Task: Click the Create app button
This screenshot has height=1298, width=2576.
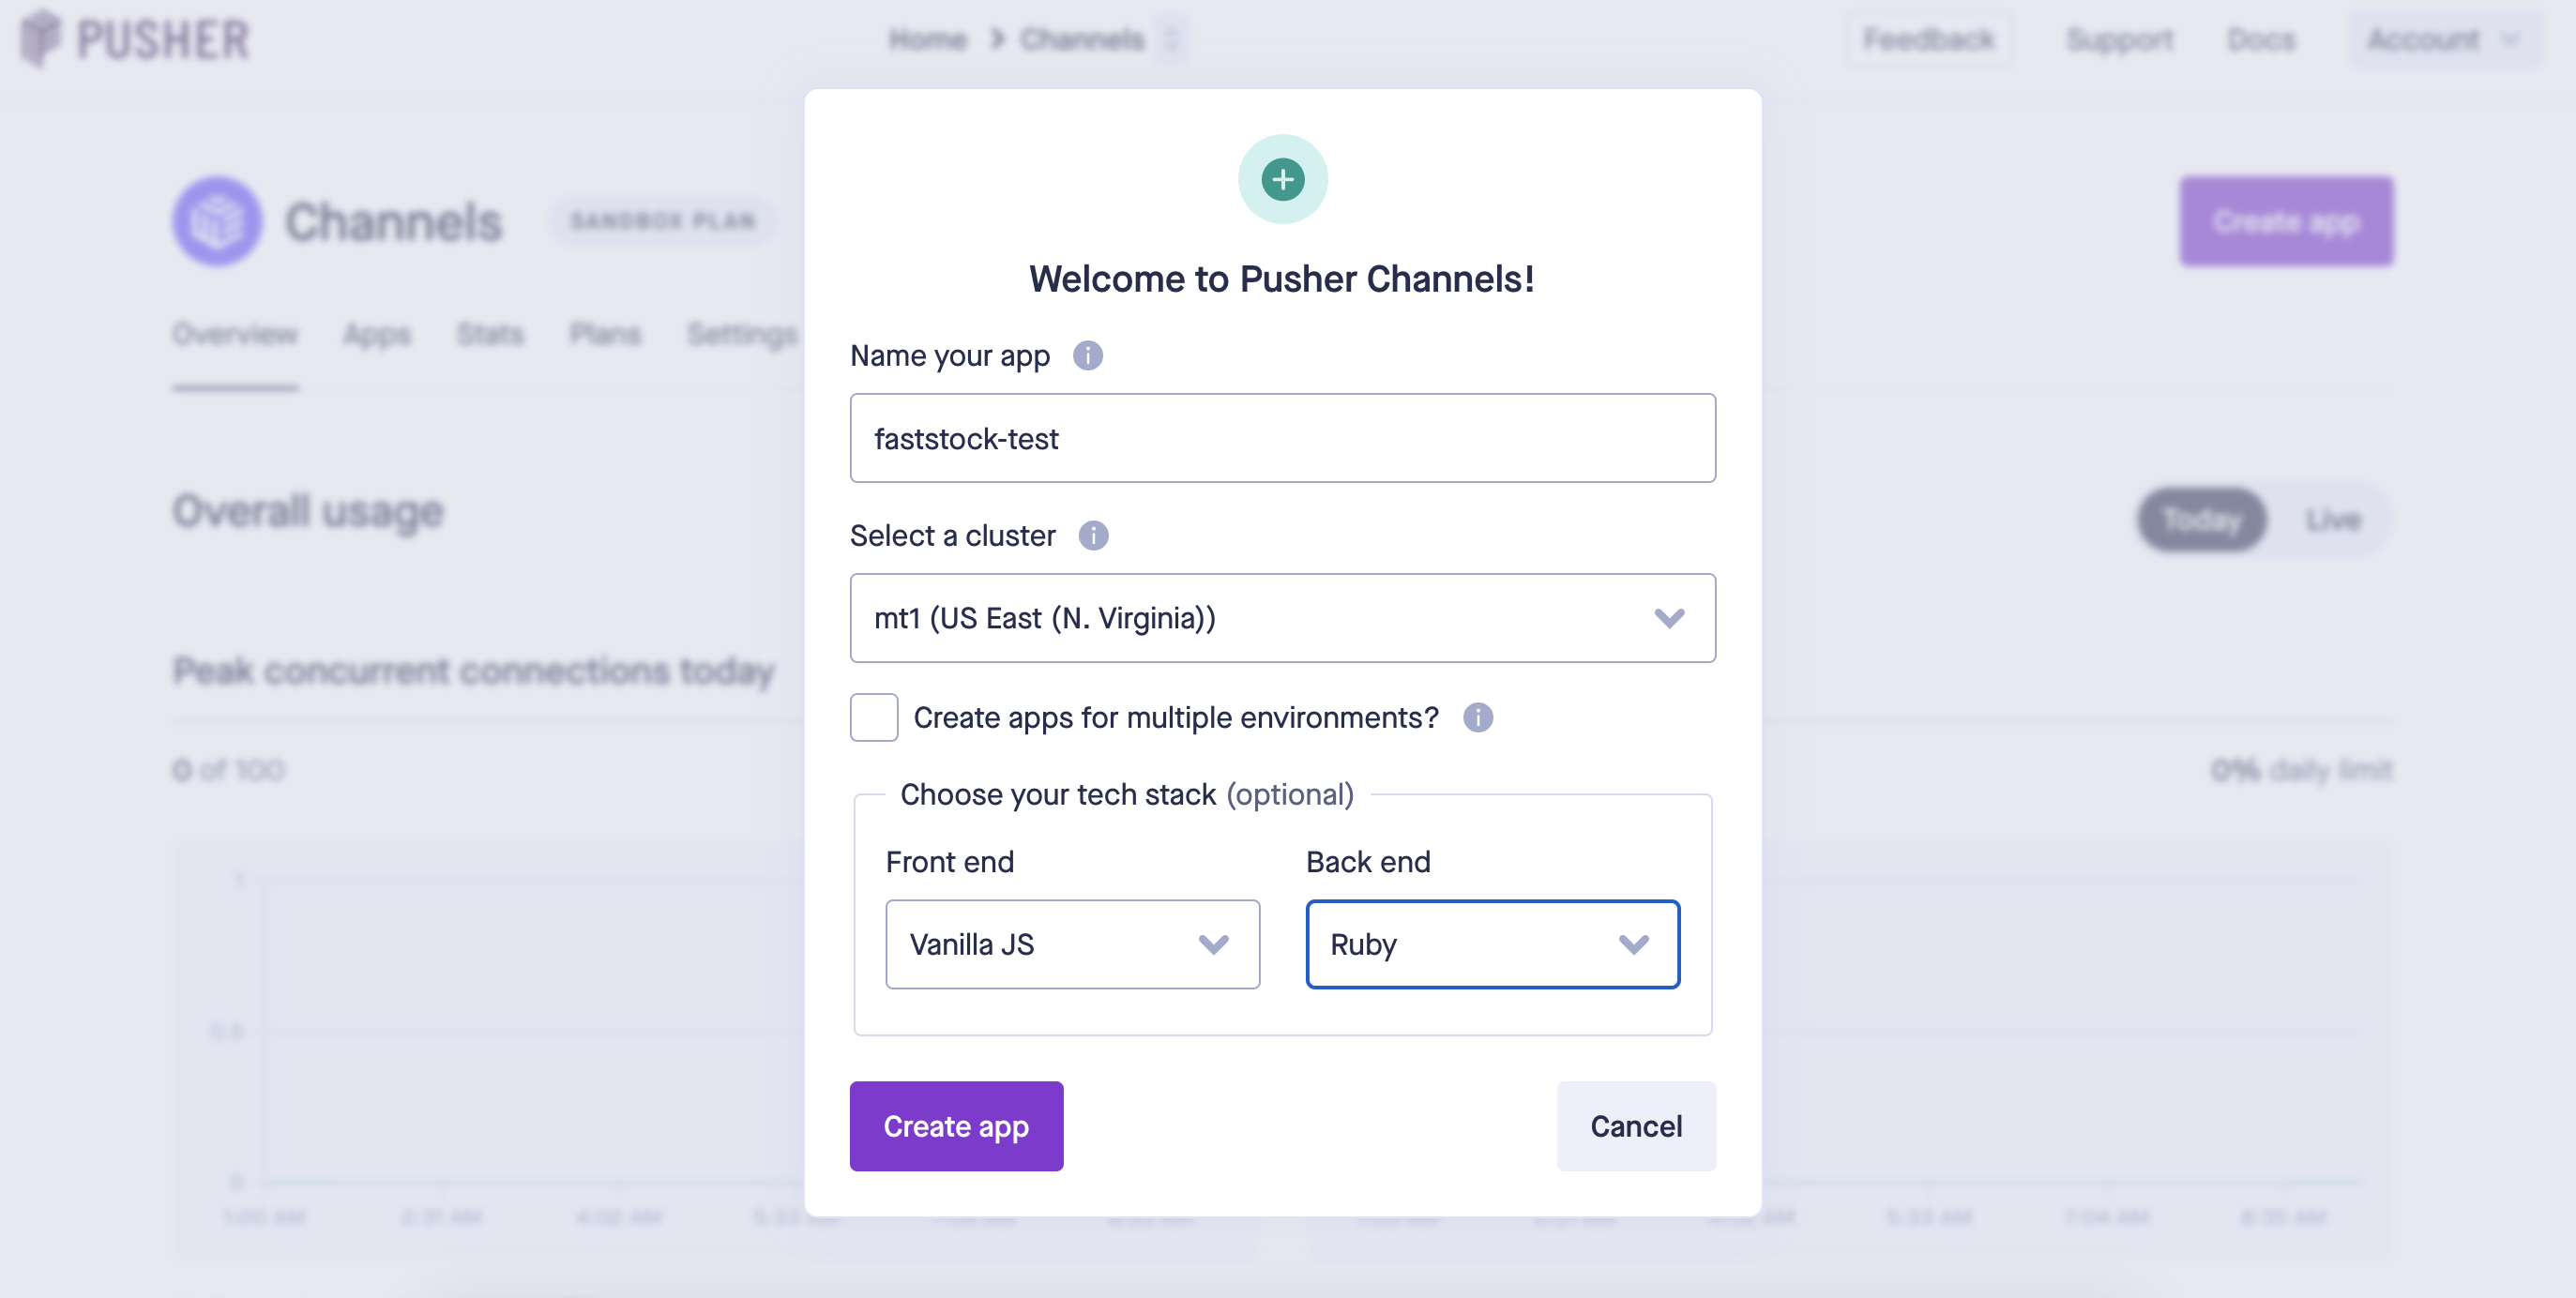Action: tap(957, 1125)
